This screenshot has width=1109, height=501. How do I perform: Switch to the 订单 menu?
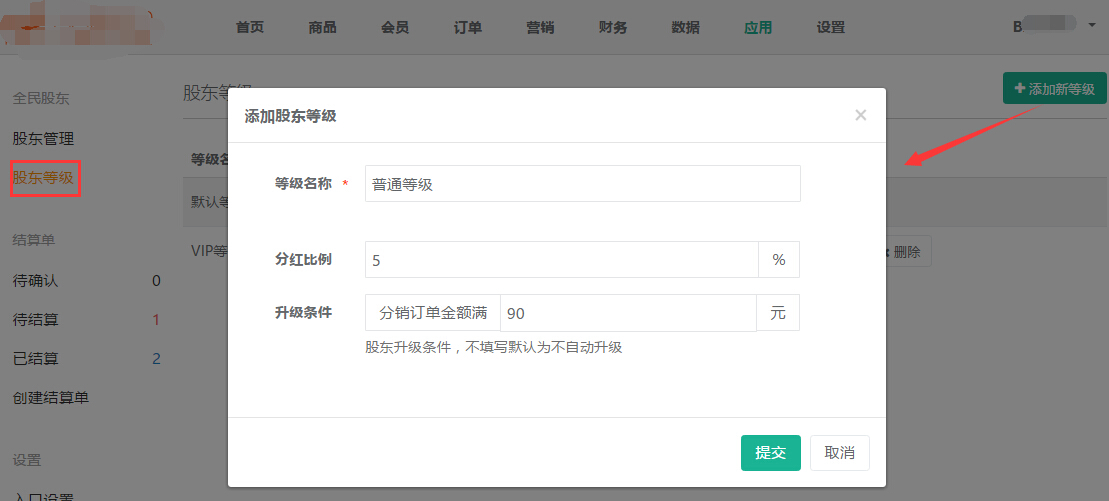pyautogui.click(x=467, y=27)
